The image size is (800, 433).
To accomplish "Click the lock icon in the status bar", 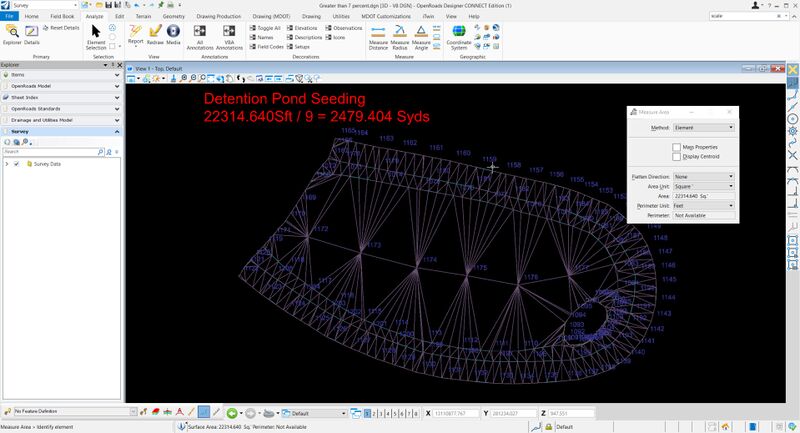I will pyautogui.click(x=548, y=427).
